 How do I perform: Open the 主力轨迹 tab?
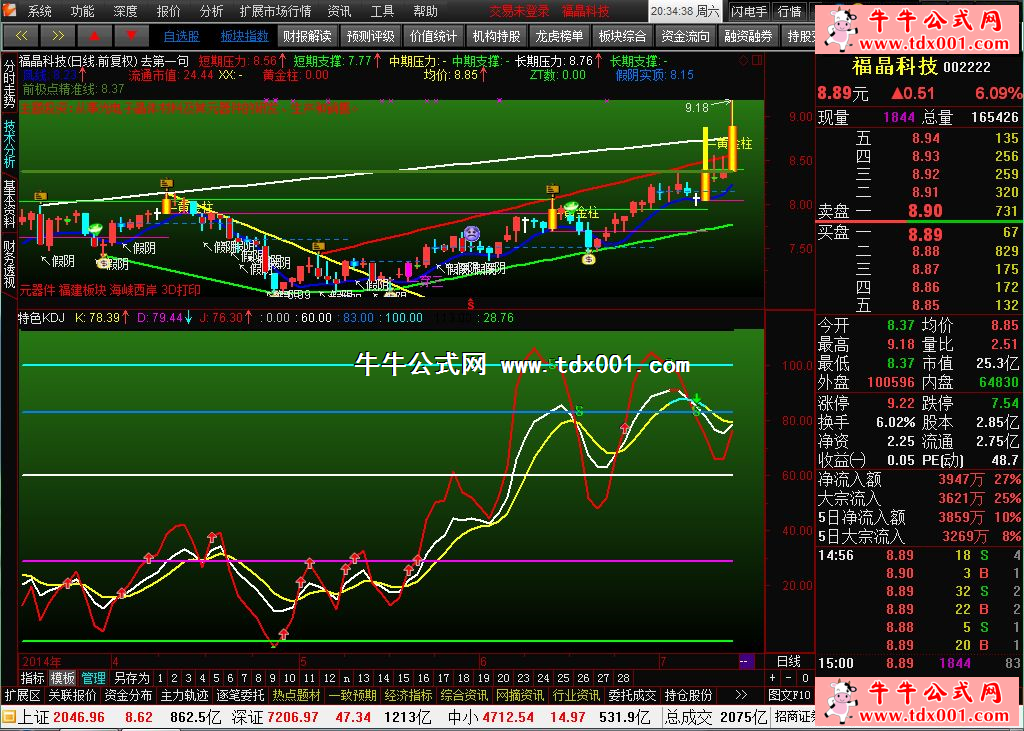tap(185, 695)
